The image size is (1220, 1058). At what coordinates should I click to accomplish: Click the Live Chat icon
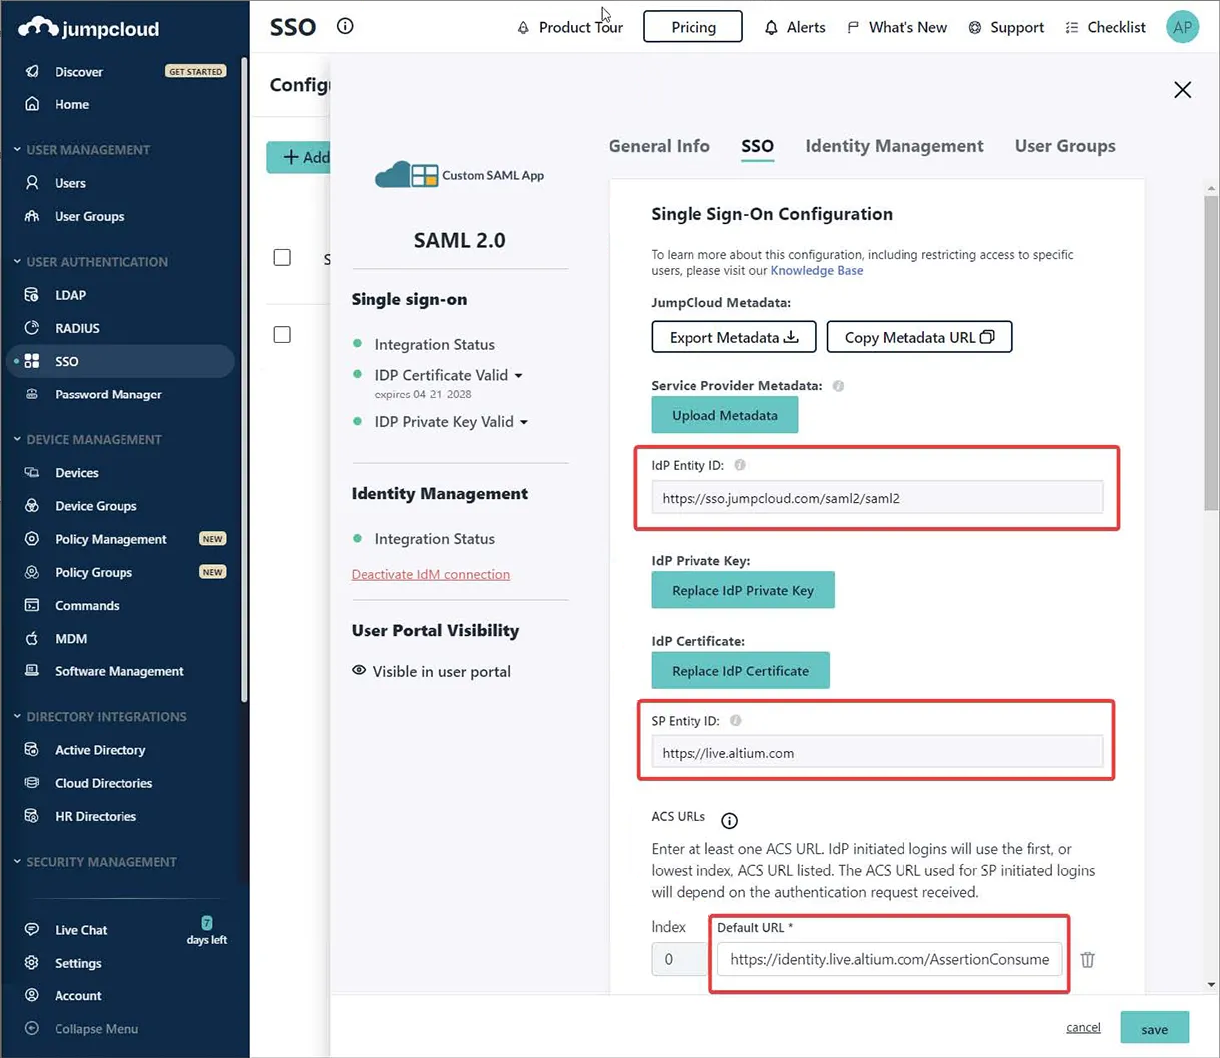pyautogui.click(x=32, y=930)
